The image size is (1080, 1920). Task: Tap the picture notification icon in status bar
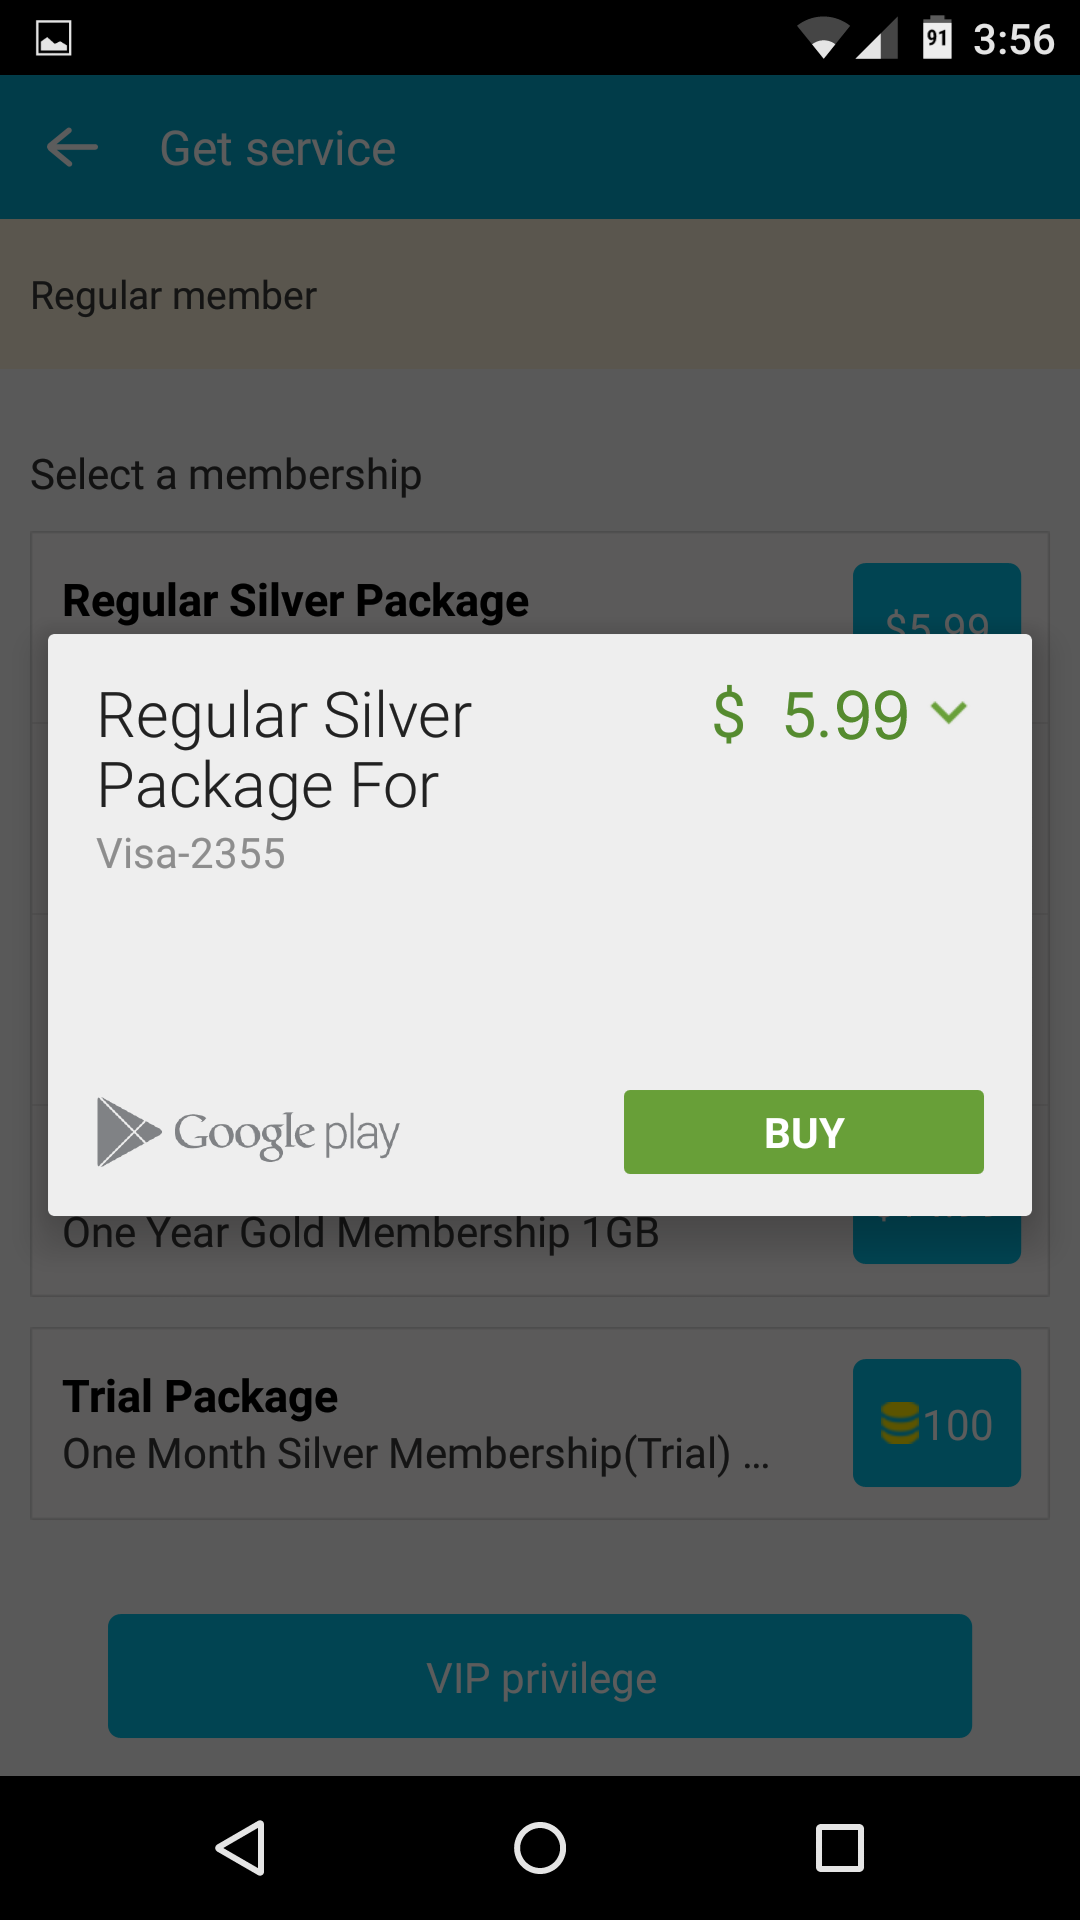(x=54, y=38)
